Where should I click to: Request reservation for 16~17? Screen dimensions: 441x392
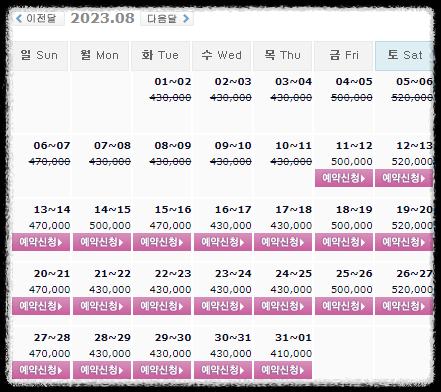[223, 242]
